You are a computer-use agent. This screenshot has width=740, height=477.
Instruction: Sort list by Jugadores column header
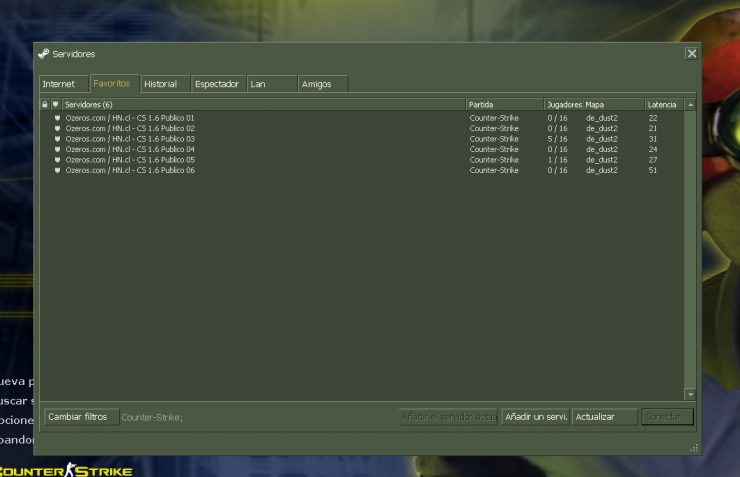pos(563,104)
